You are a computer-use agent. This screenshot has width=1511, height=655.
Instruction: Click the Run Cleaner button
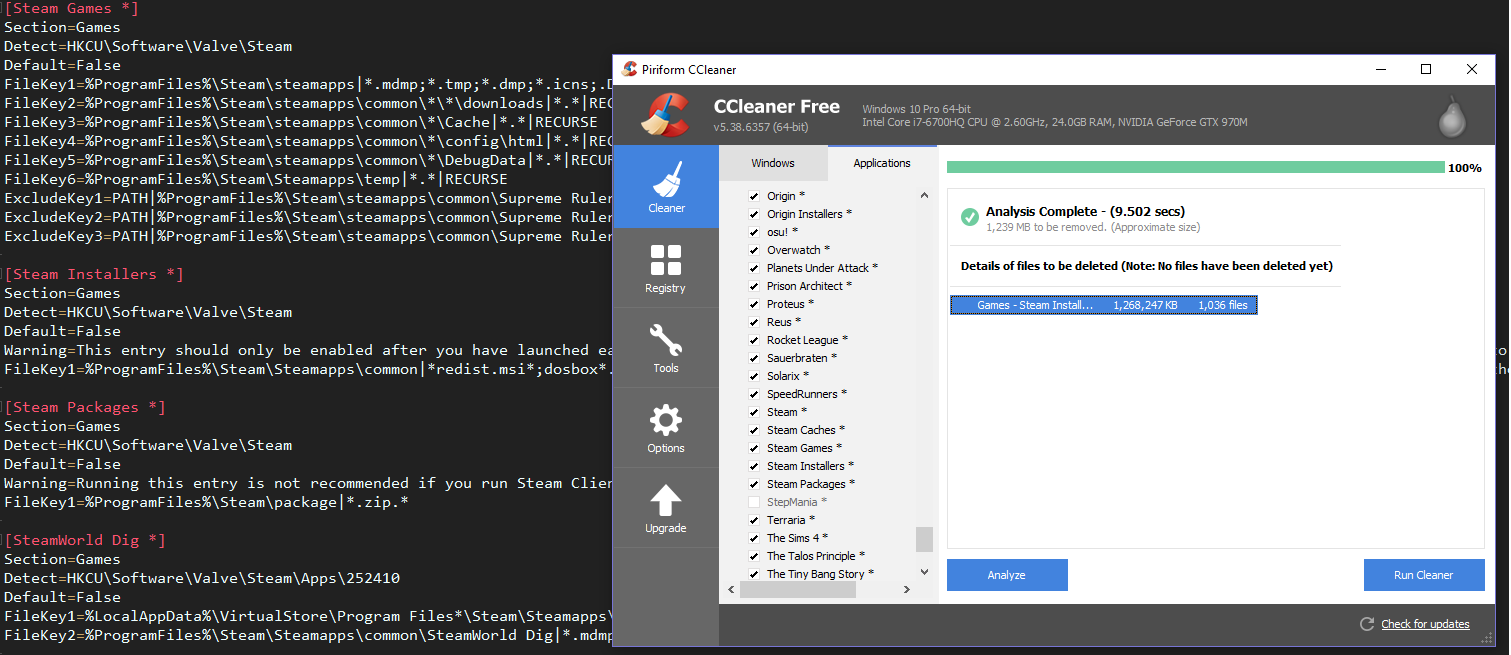coord(1423,575)
